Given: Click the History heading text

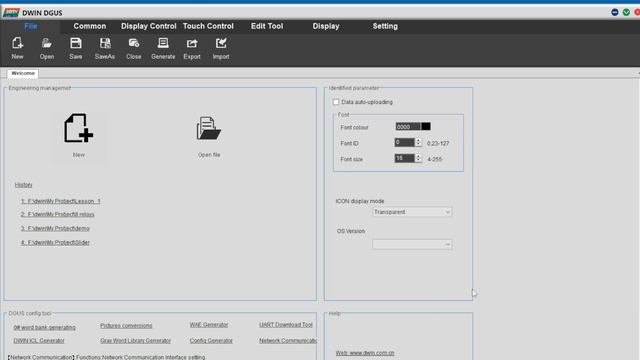Looking at the screenshot, I should [23, 185].
